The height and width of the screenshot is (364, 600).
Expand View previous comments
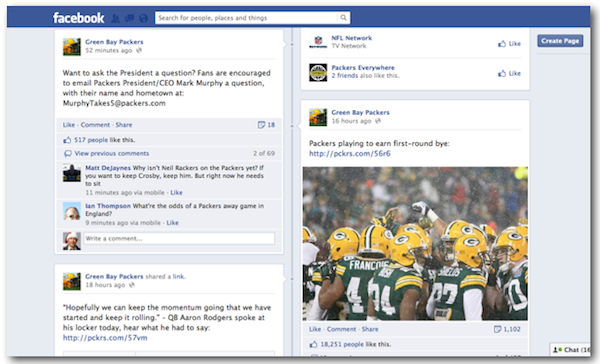(112, 153)
